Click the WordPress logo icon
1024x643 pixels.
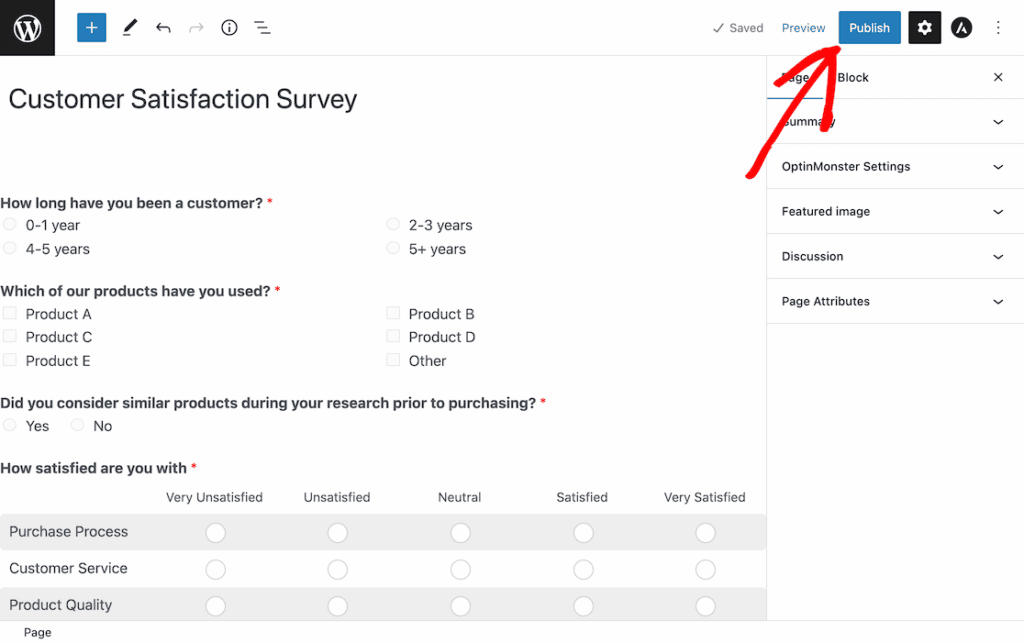coord(27,27)
